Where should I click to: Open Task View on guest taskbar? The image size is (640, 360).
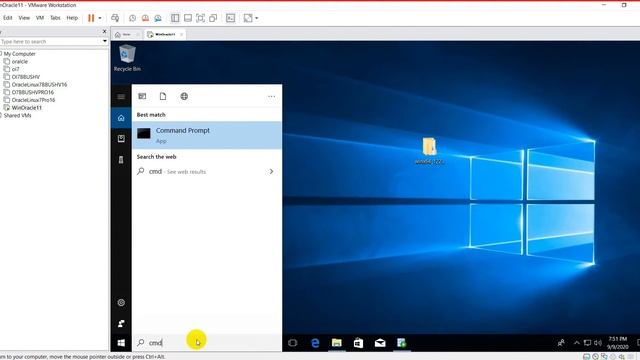[293, 343]
